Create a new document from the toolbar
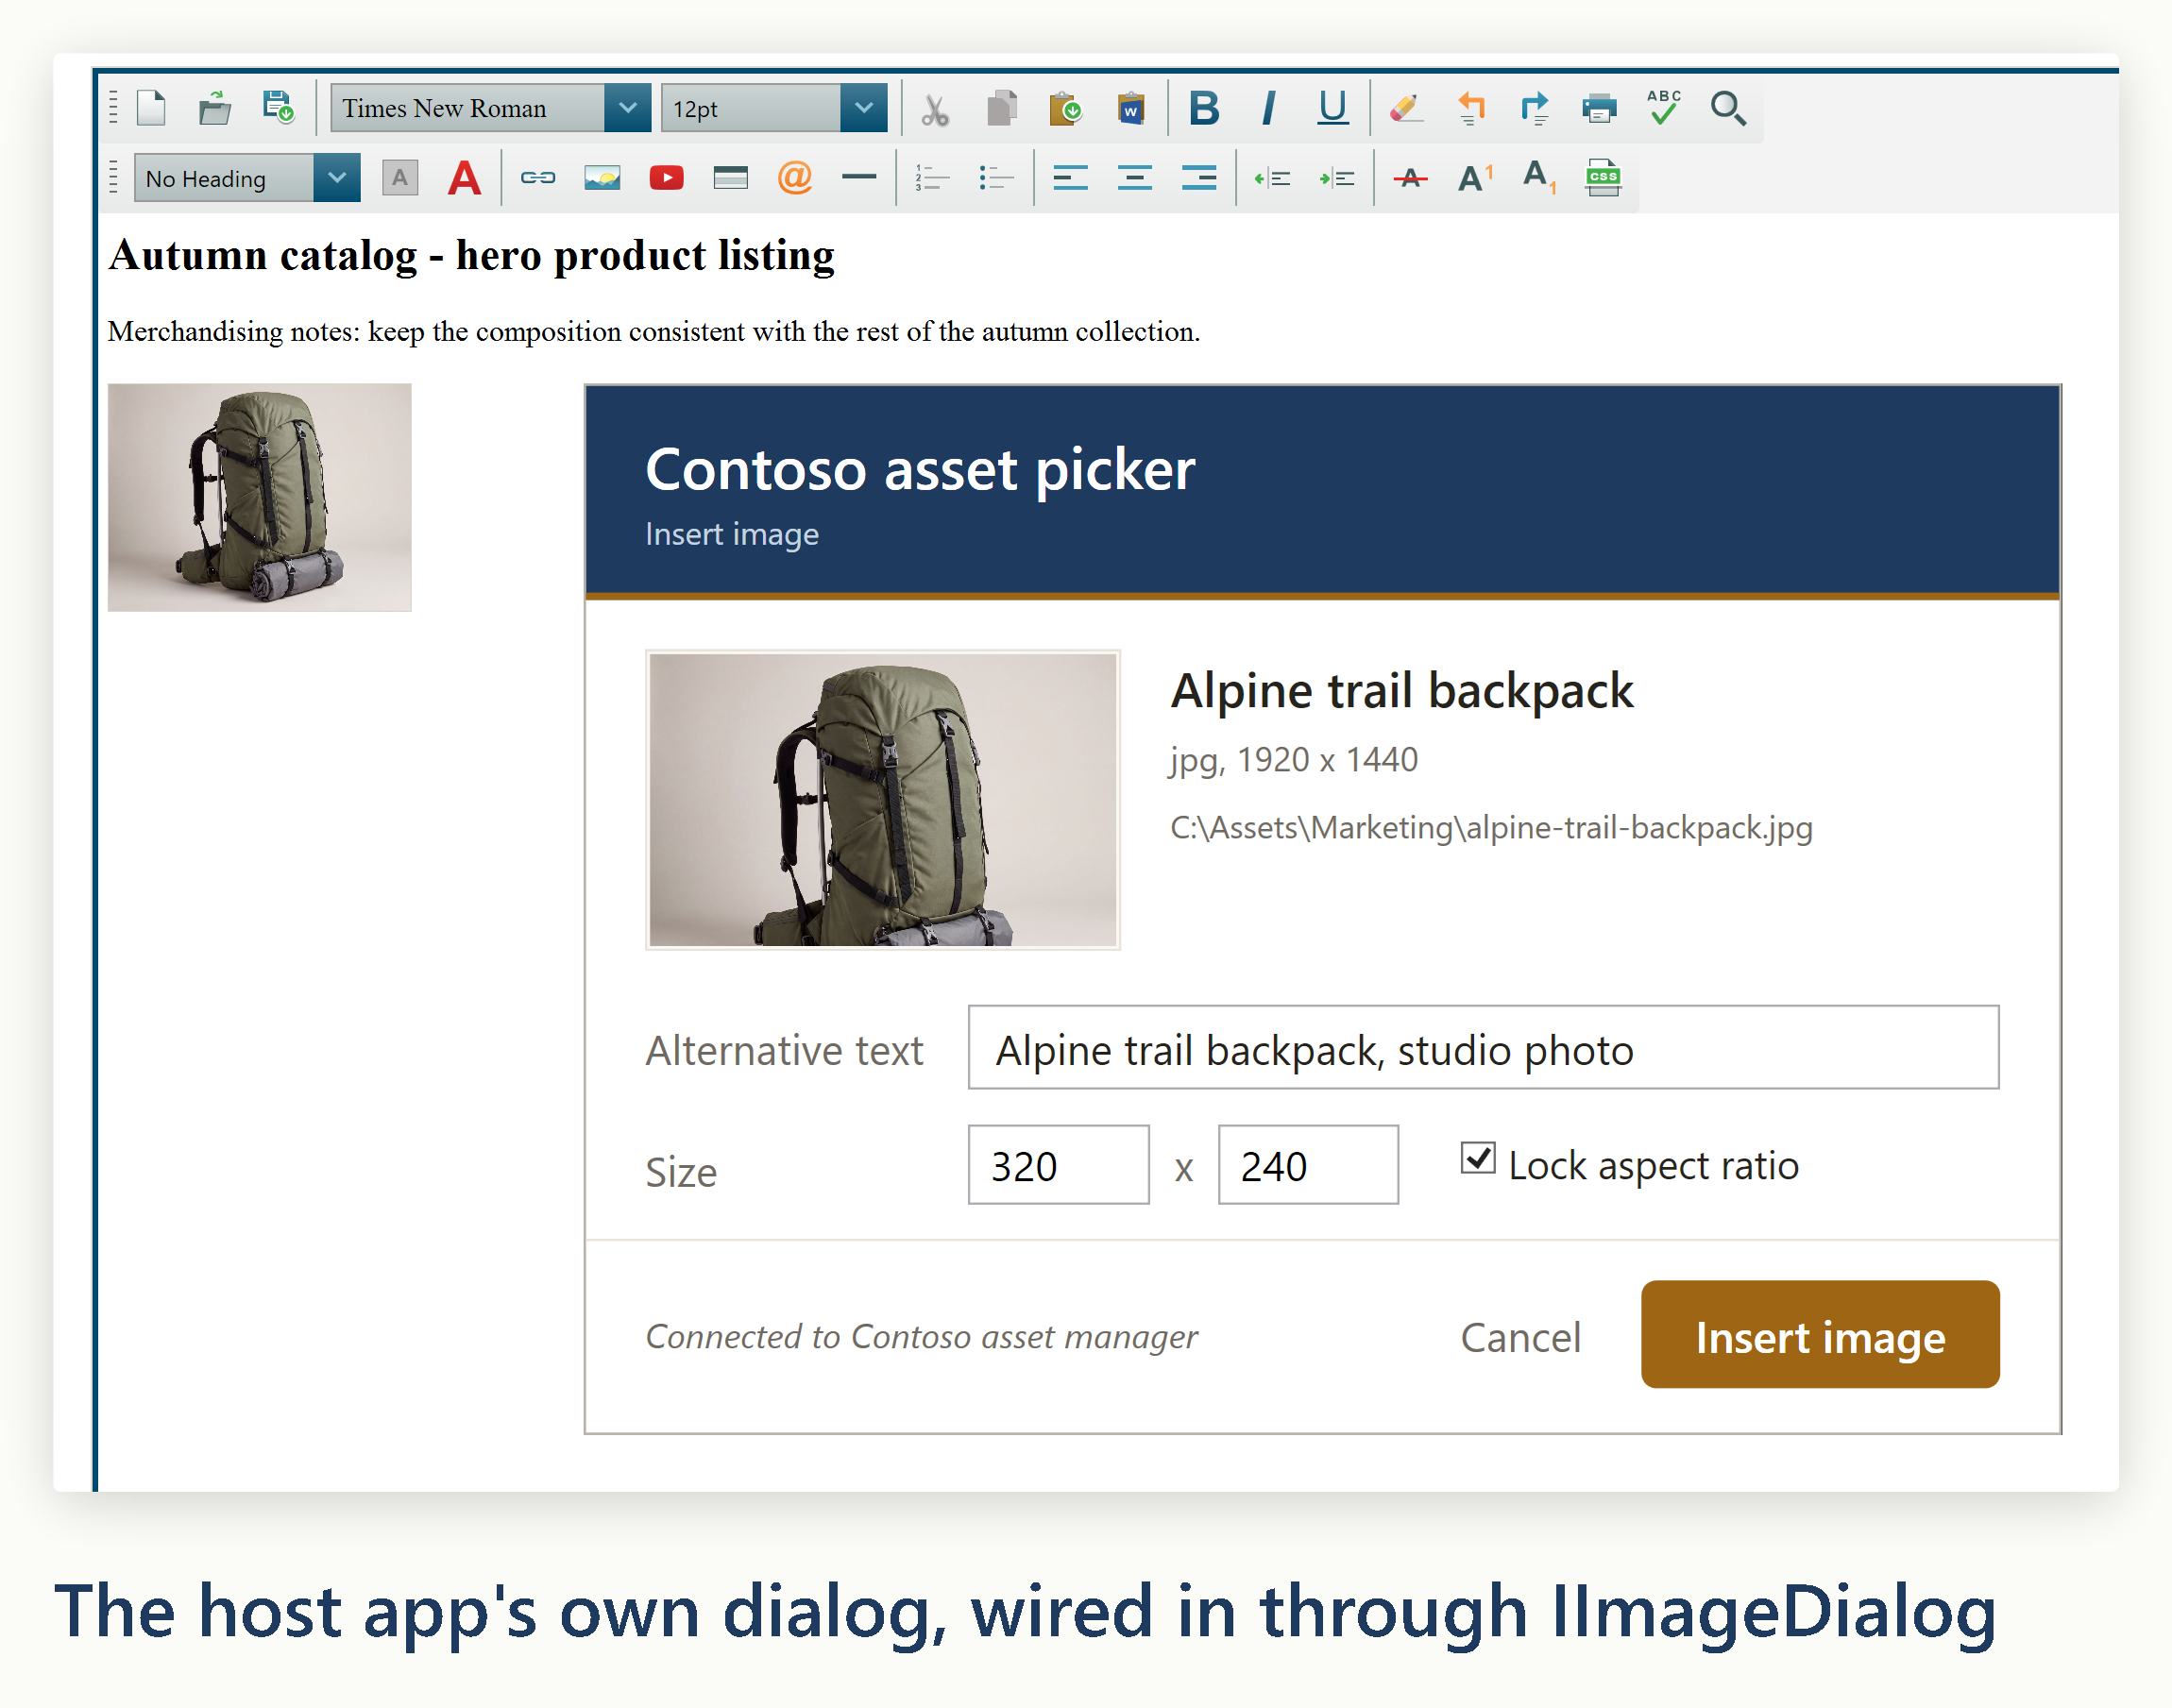Viewport: 2172px width, 1708px height. (151, 108)
